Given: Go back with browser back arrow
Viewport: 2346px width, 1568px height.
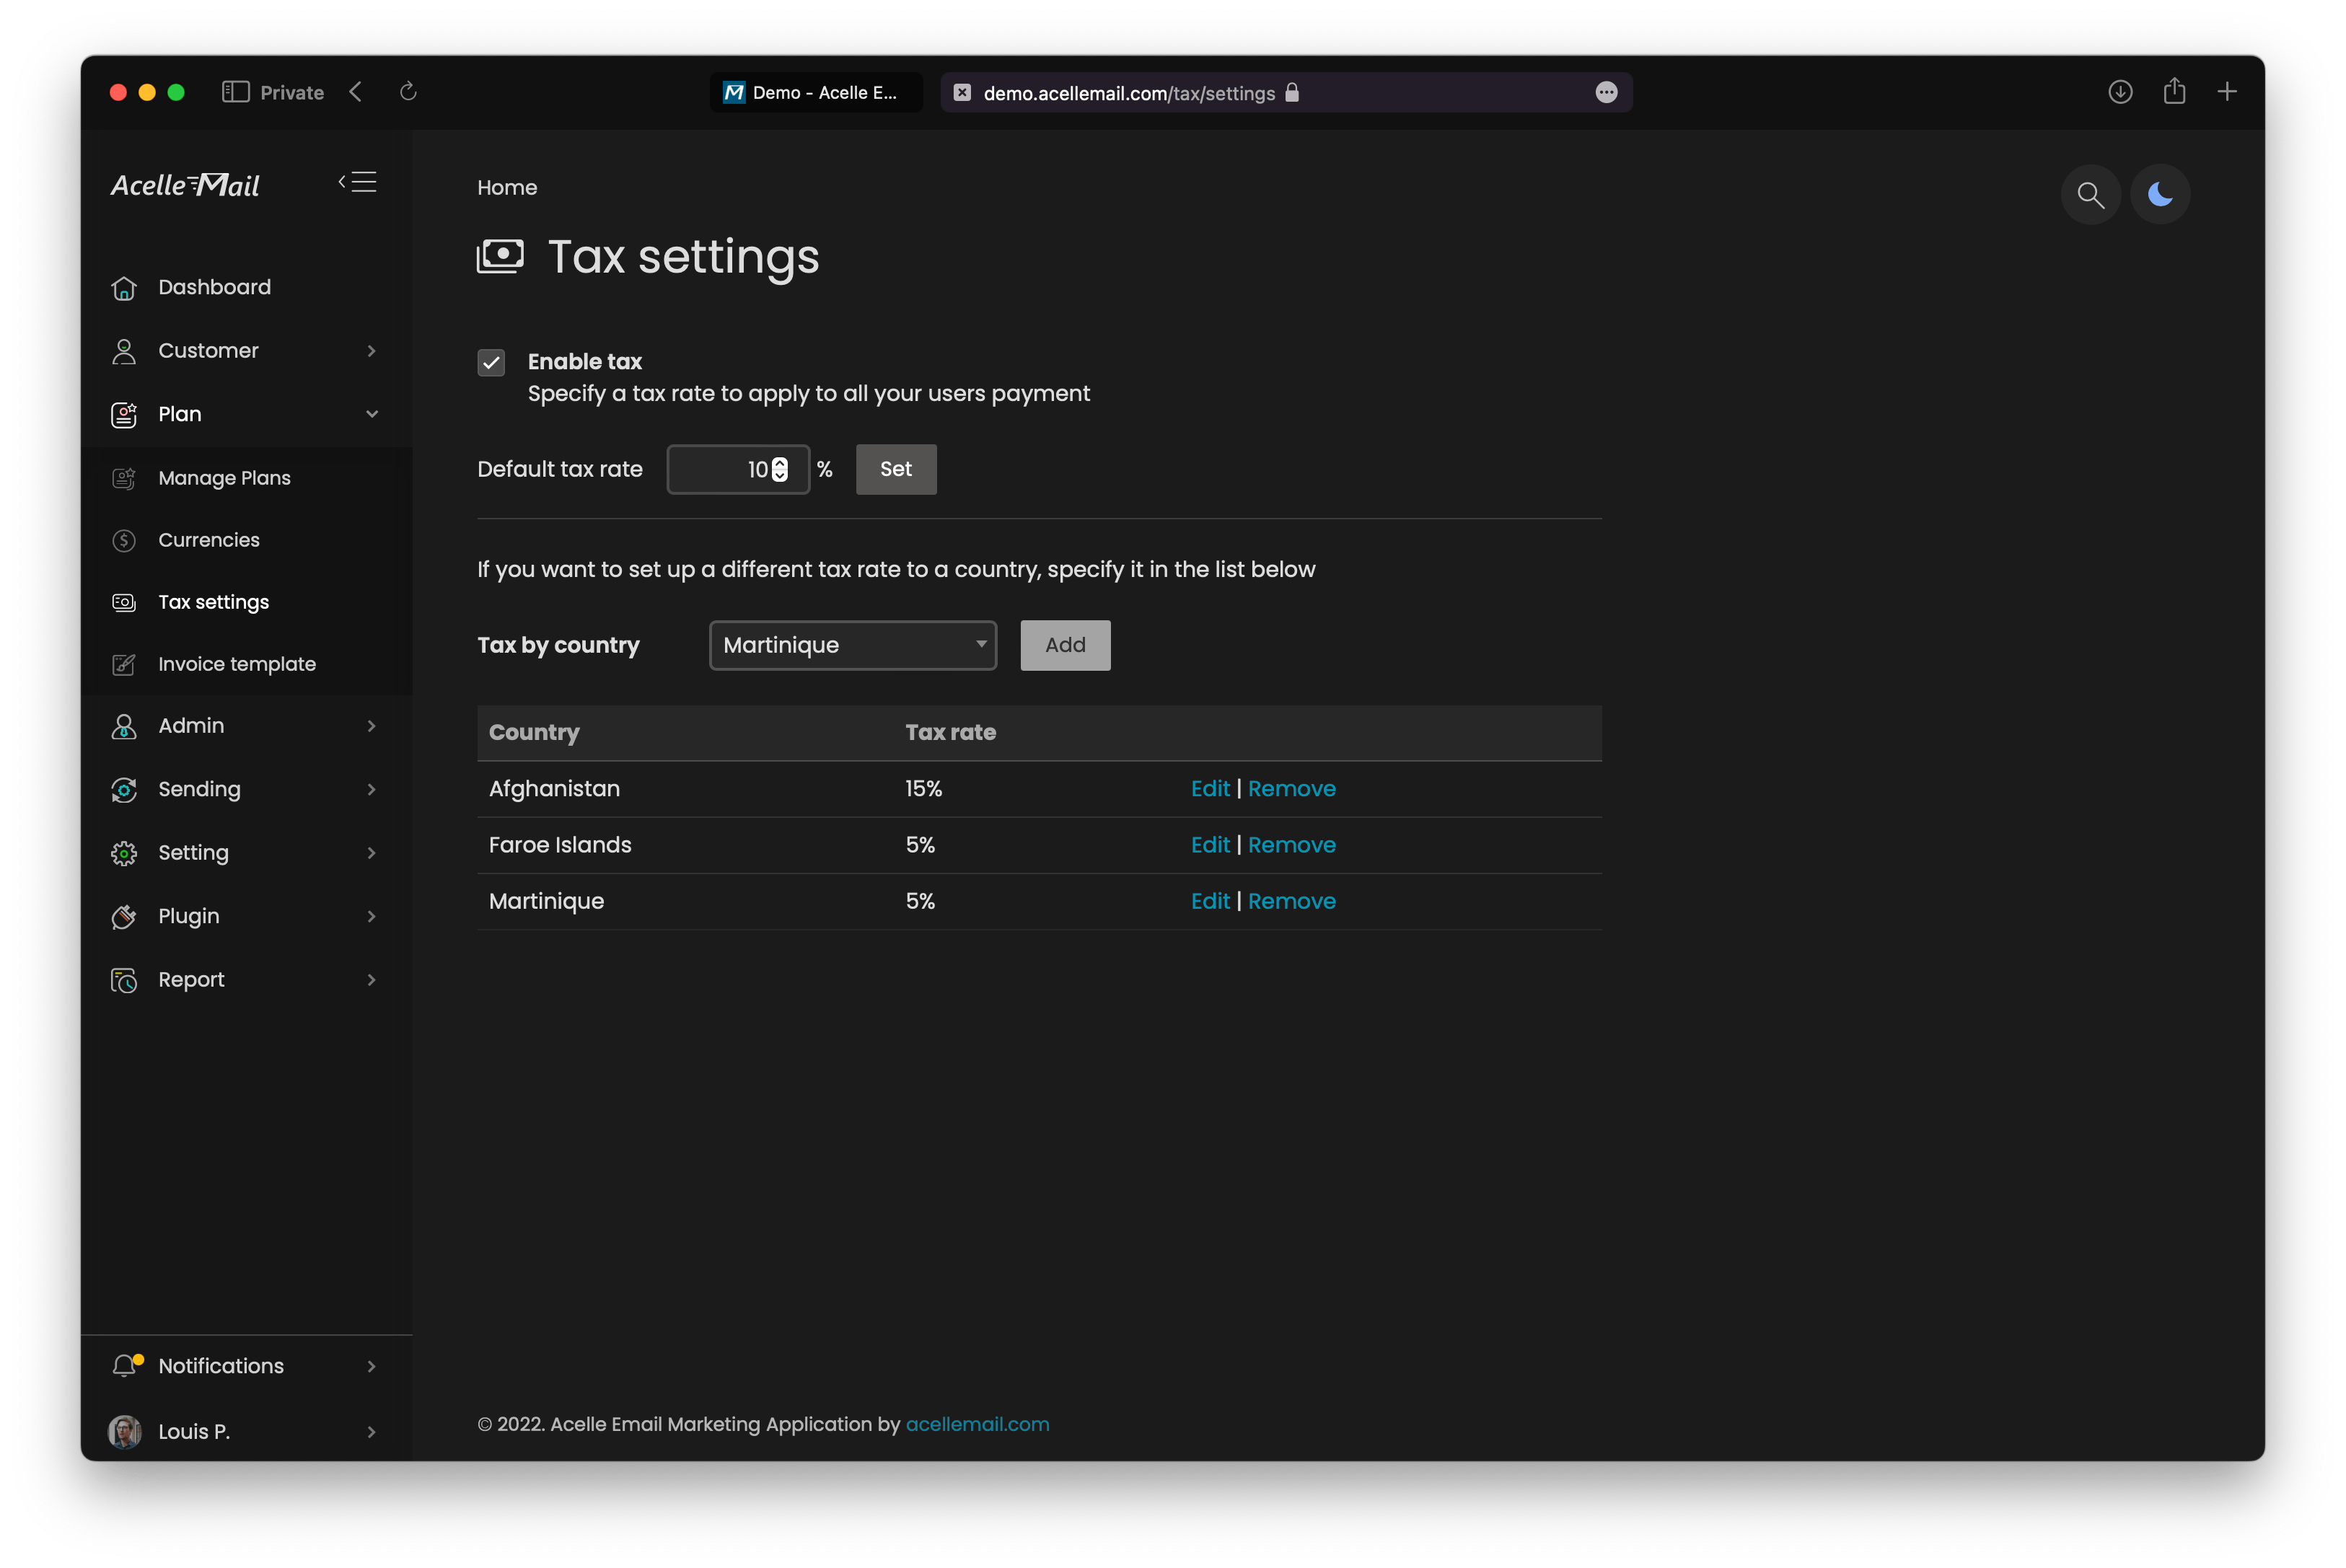Looking at the screenshot, I should [356, 92].
